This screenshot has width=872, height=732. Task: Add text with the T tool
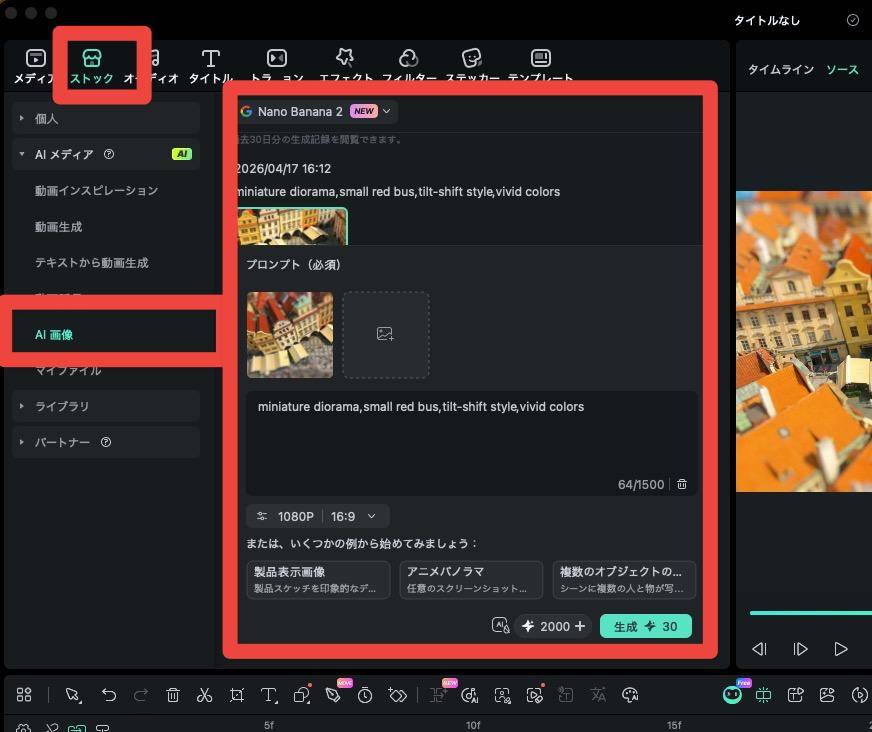click(269, 695)
